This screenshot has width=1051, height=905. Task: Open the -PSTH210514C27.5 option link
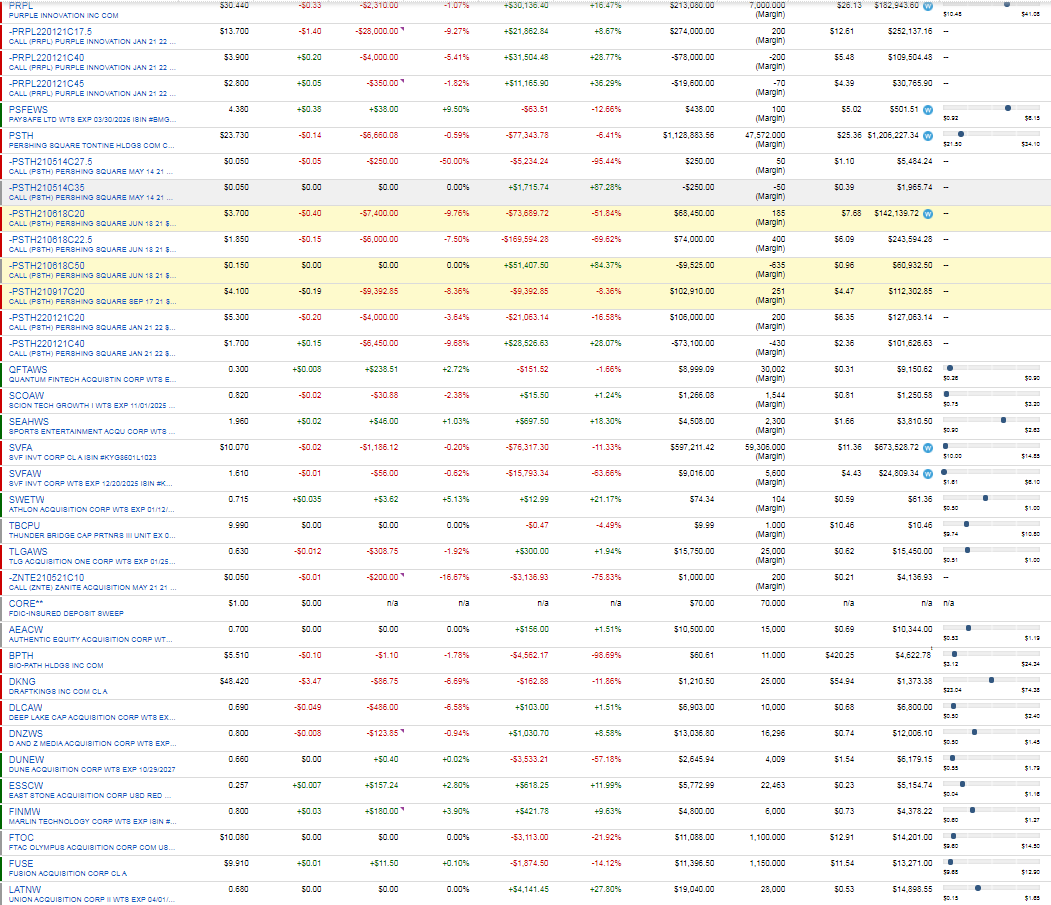coord(50,162)
